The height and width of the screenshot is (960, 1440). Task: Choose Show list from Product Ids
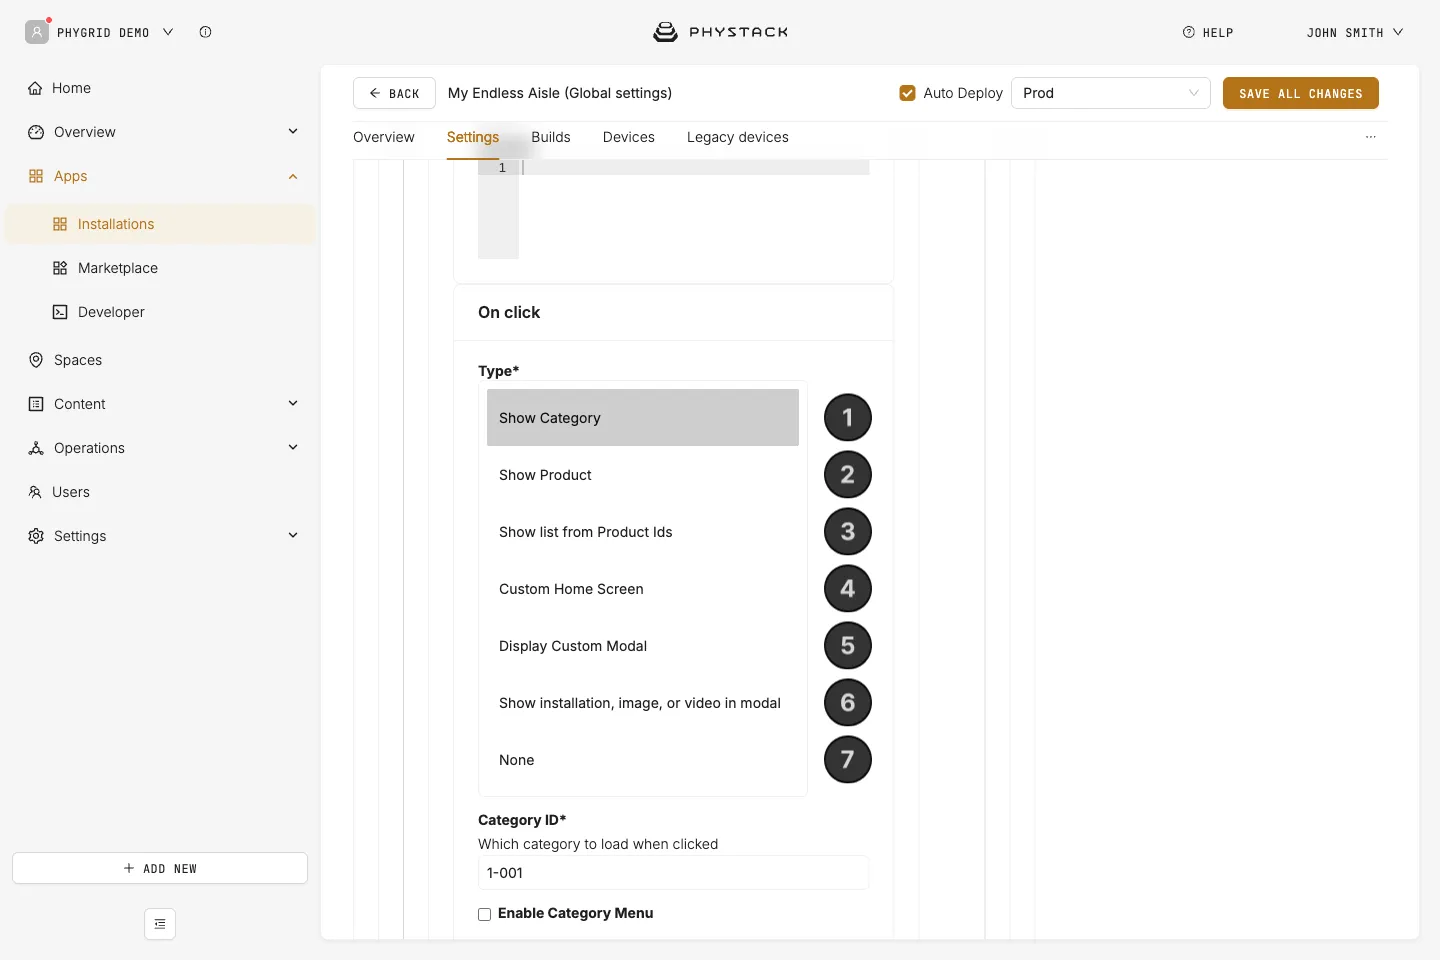coord(643,532)
